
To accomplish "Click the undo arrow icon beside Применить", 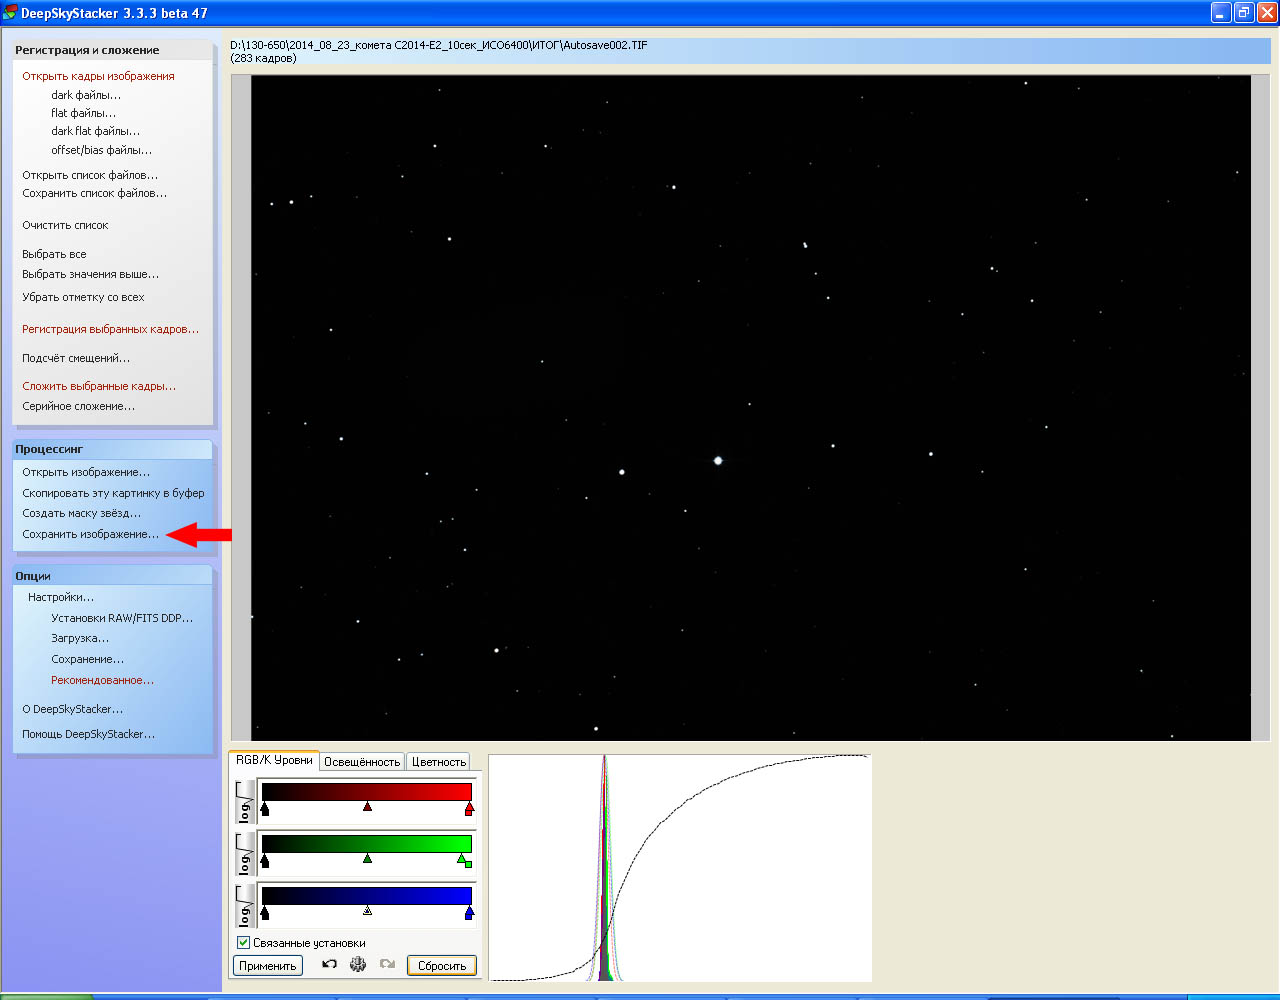I will click(329, 965).
